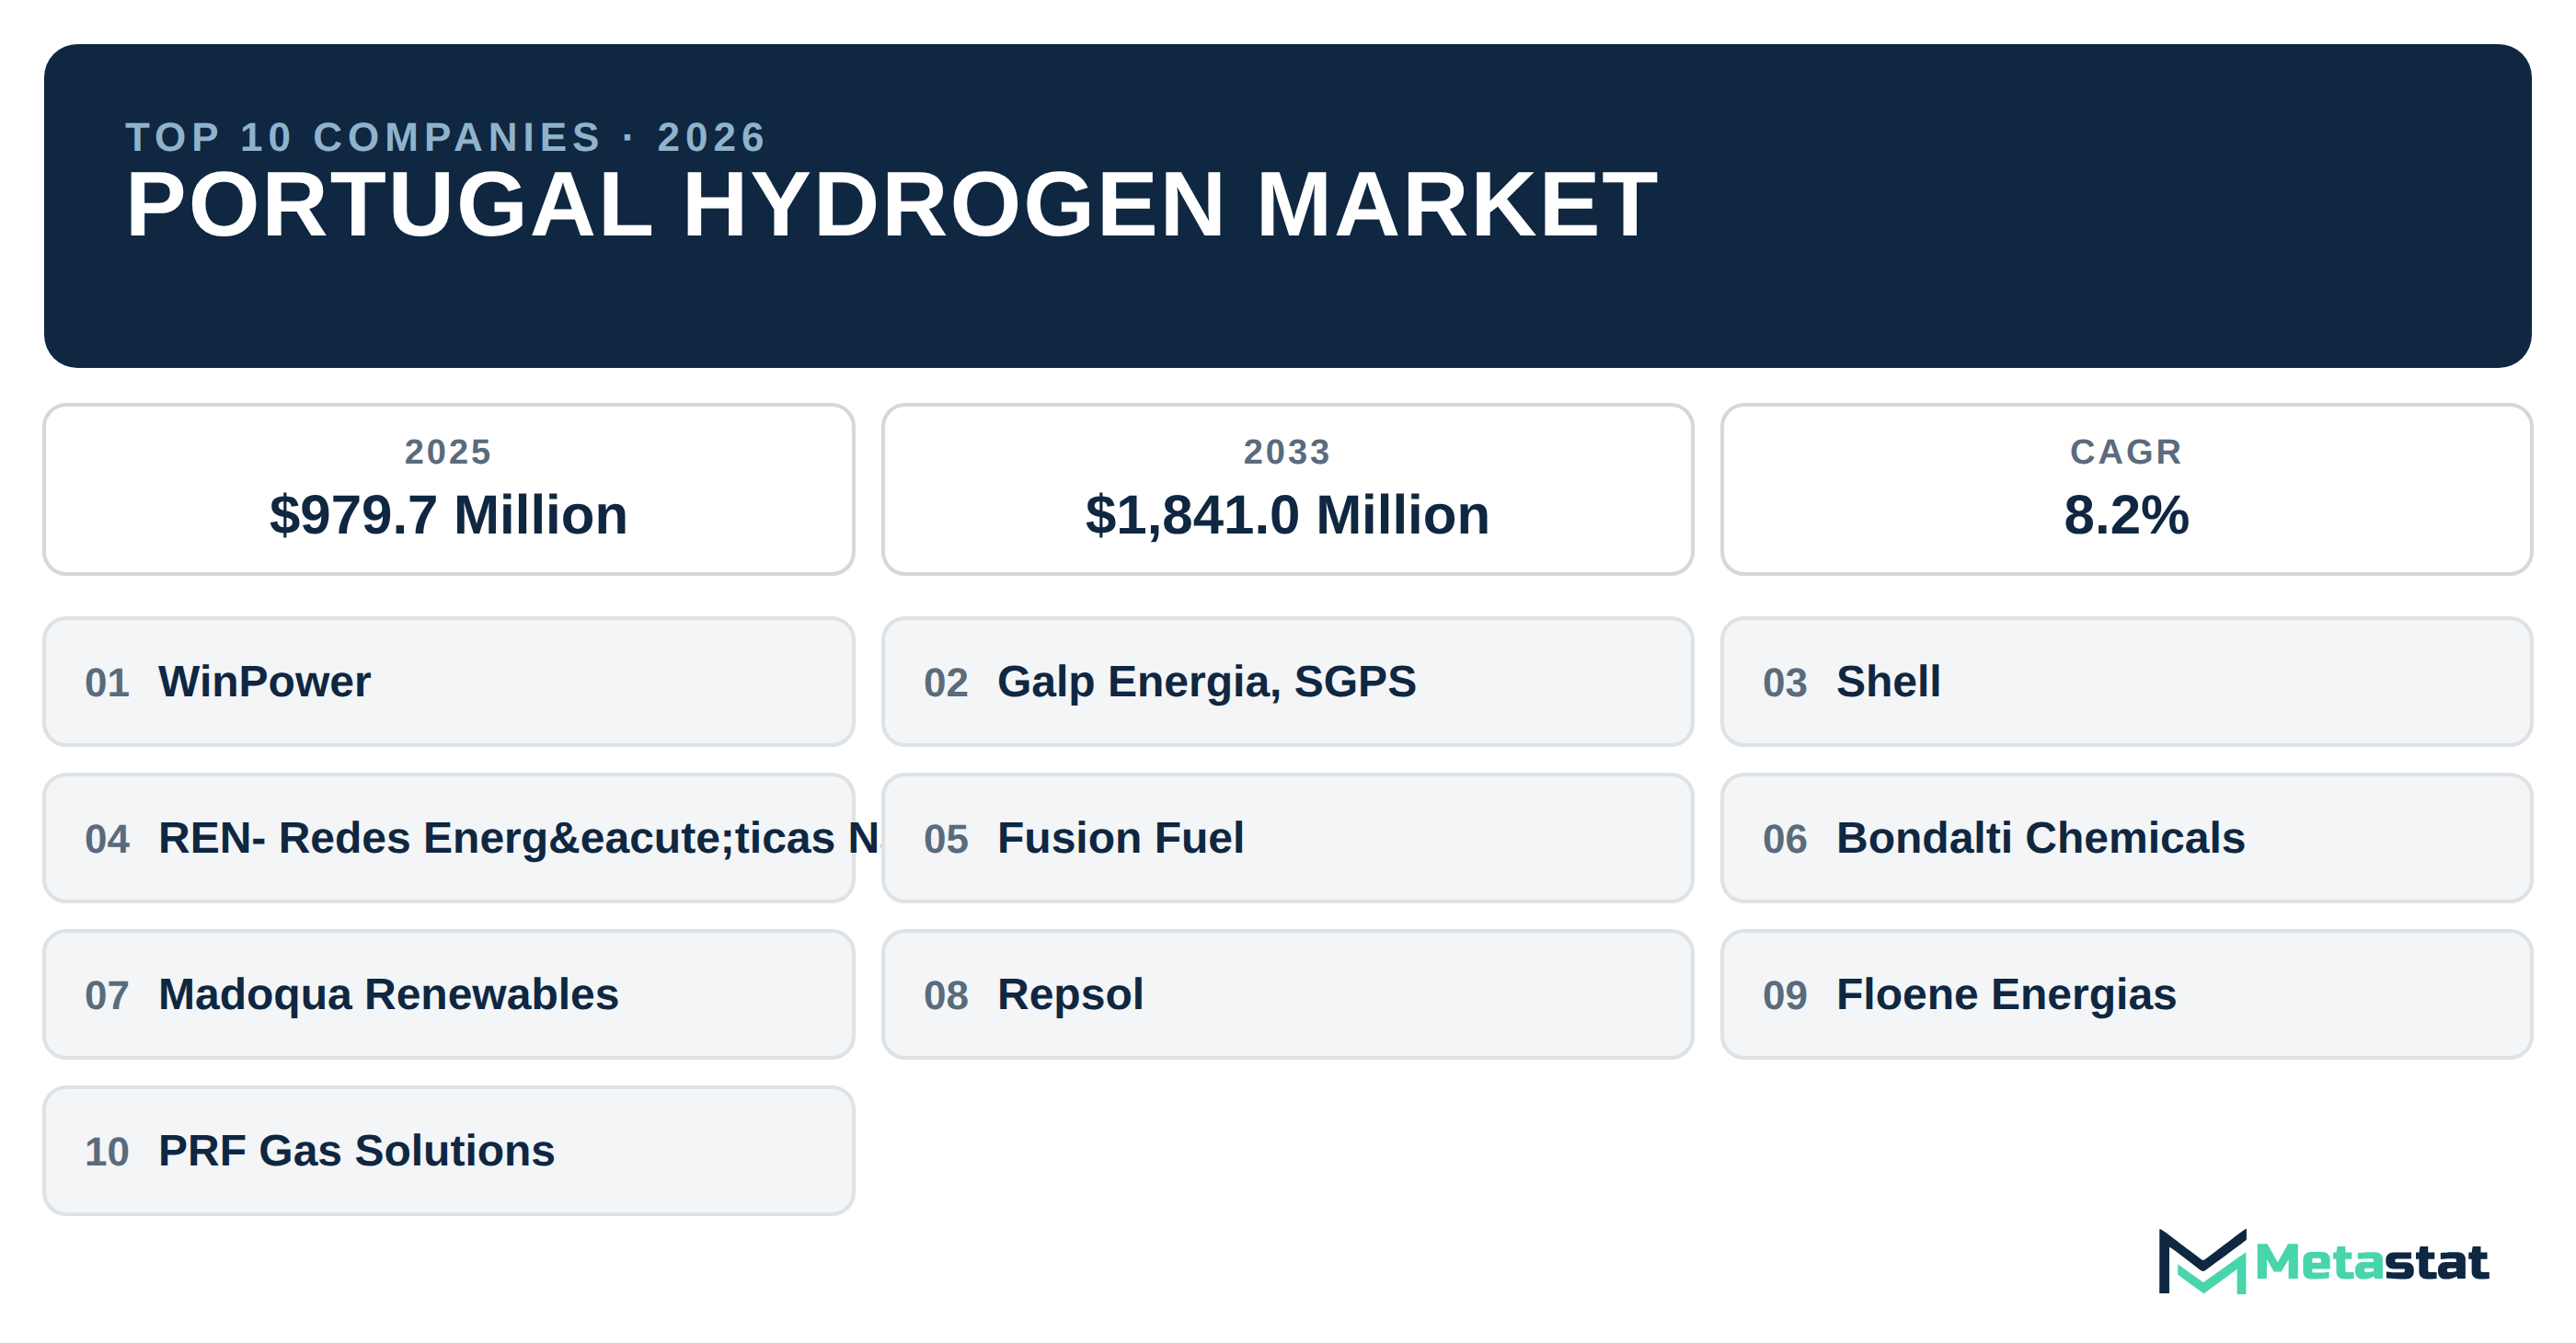The image size is (2576, 1343).
Task: Select the WinPower company card
Action: (x=448, y=681)
